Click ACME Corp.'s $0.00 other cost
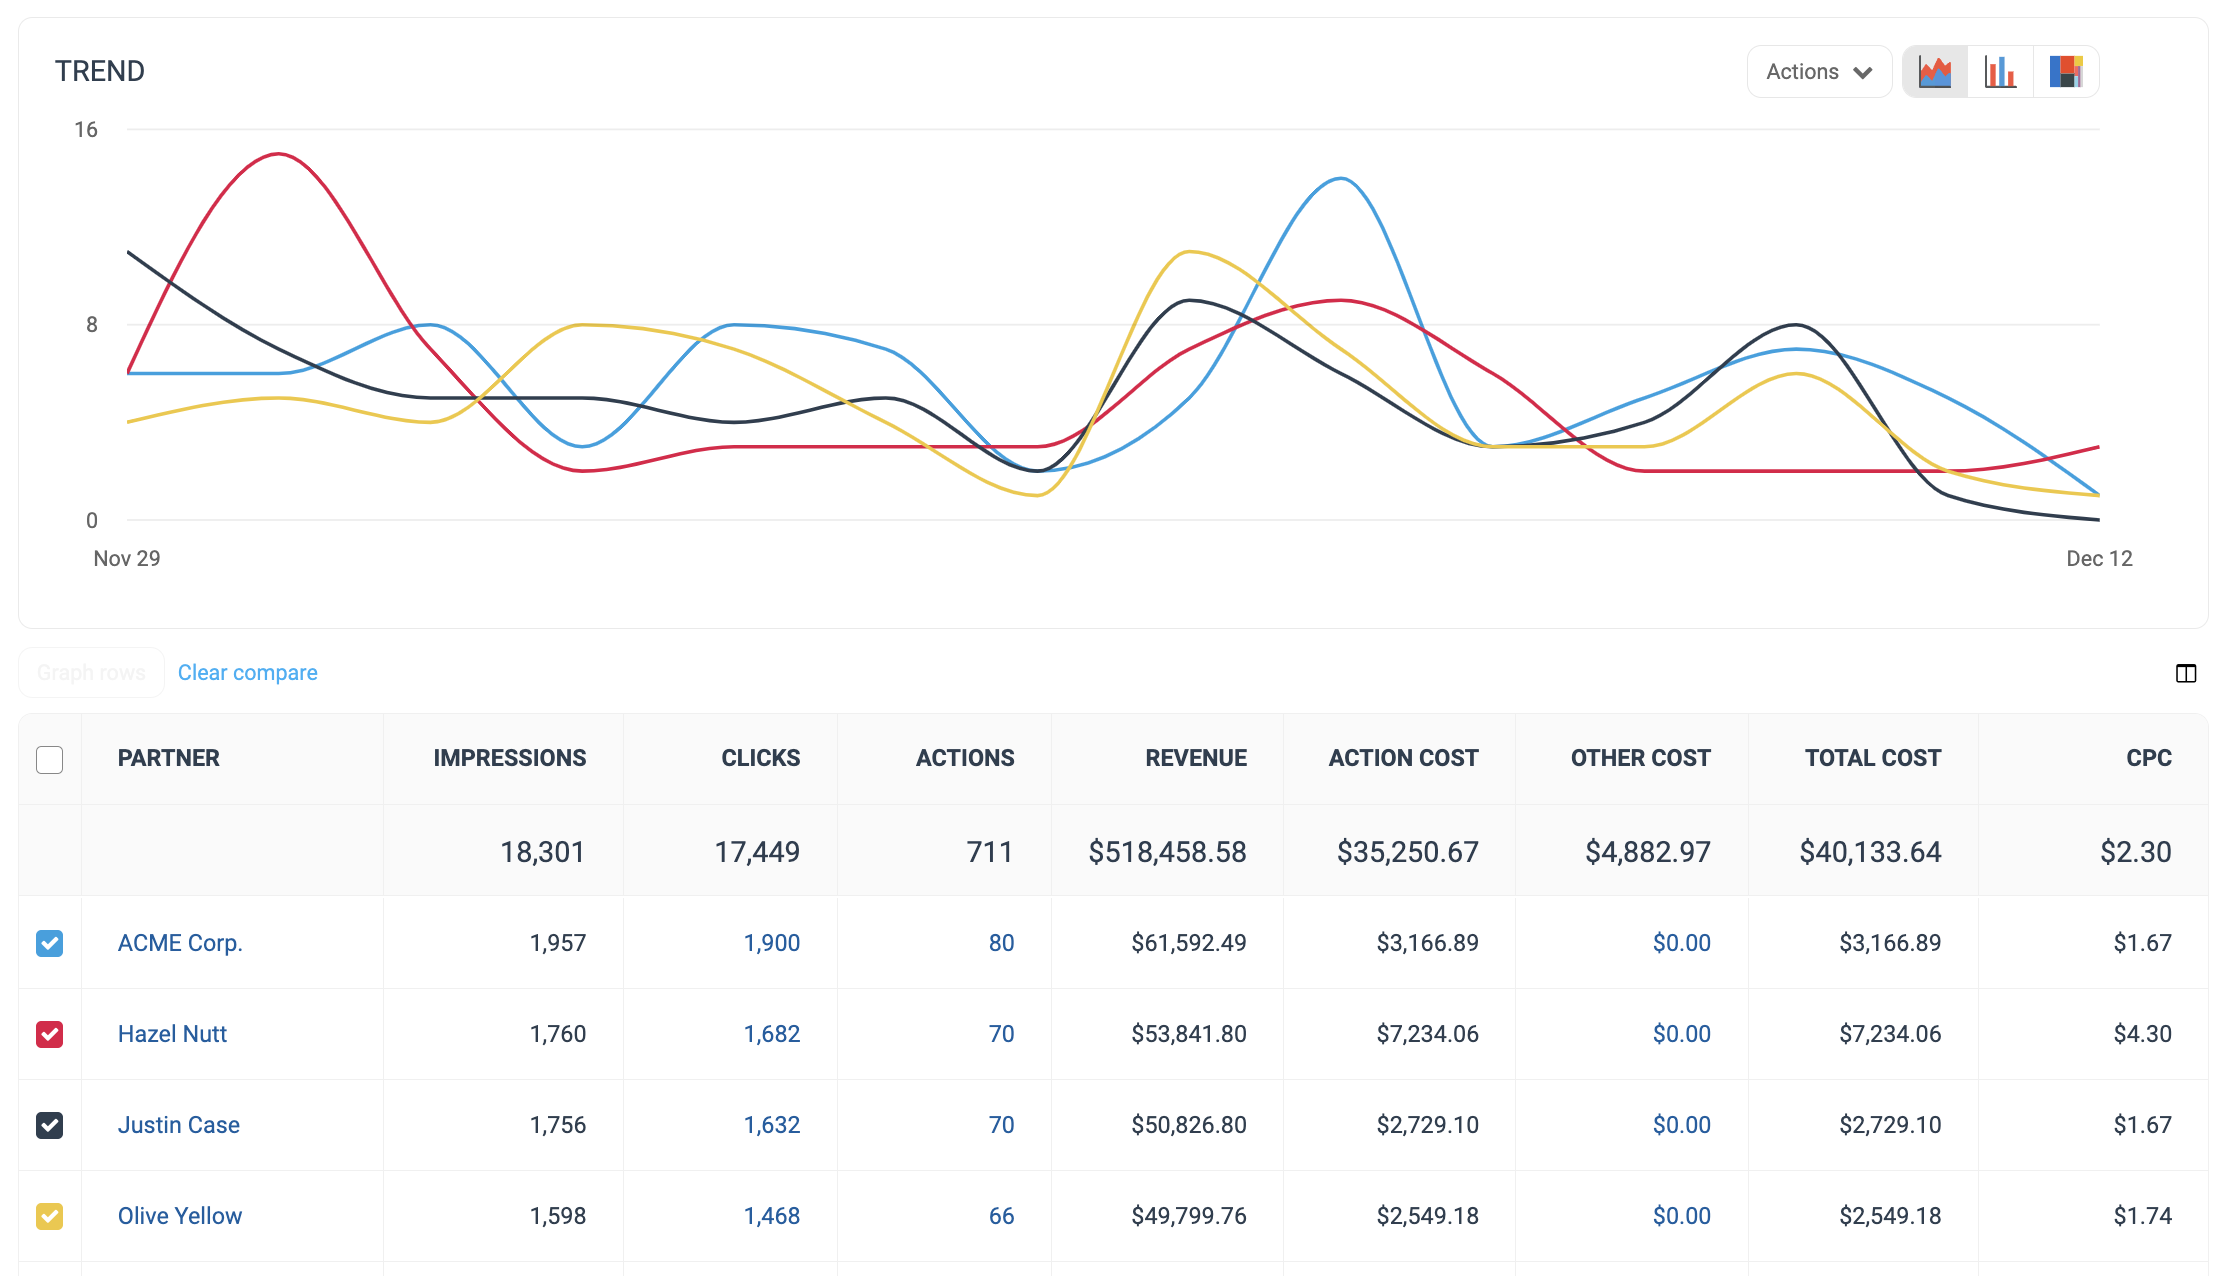Viewport: 2232px width, 1276px height. click(1681, 943)
